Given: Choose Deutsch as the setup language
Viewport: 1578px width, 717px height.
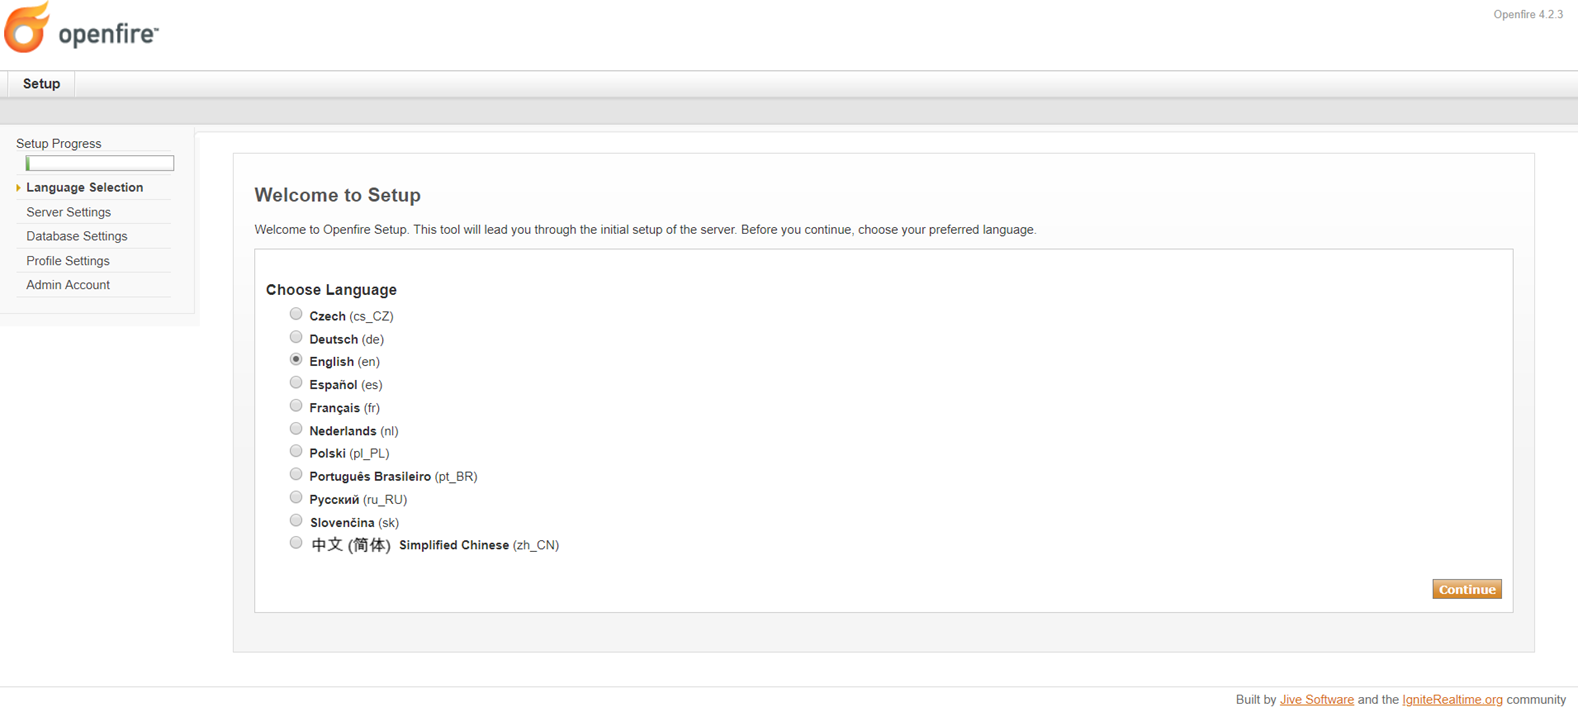Looking at the screenshot, I should pos(296,337).
